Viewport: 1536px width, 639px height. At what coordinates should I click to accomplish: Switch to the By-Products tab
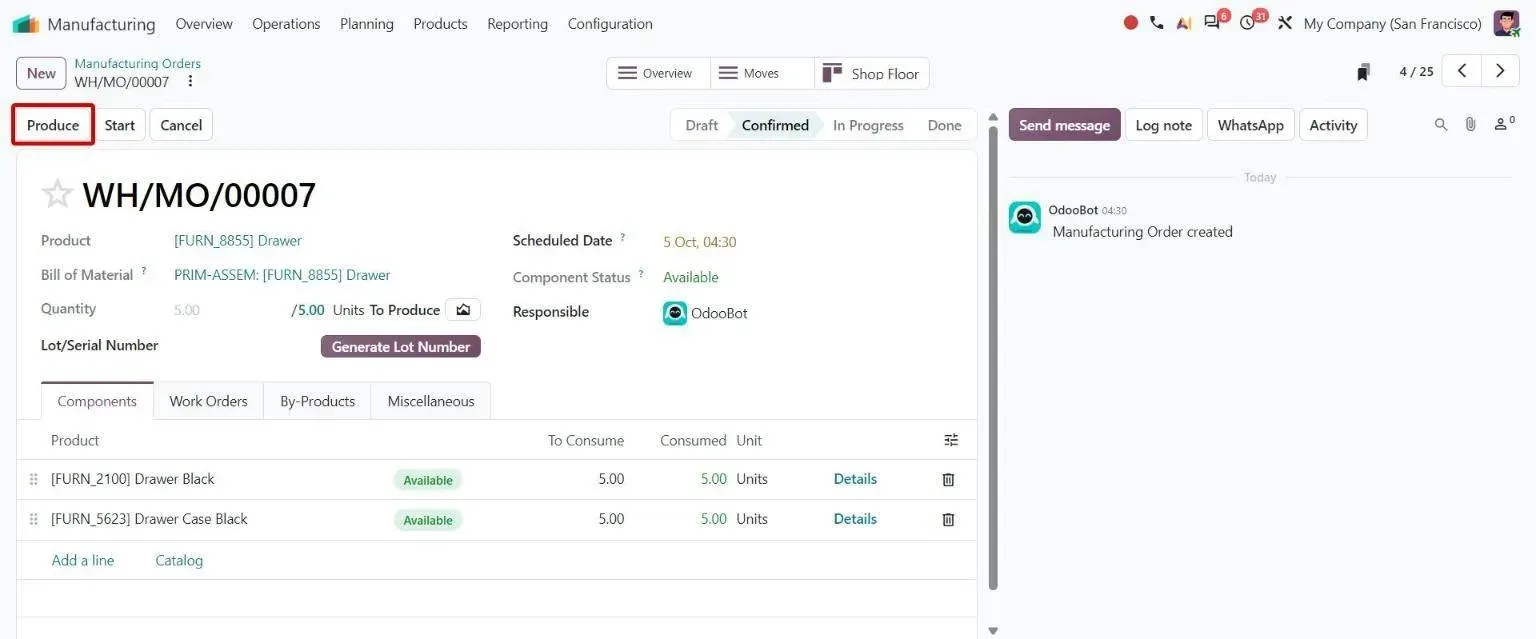[x=317, y=401]
